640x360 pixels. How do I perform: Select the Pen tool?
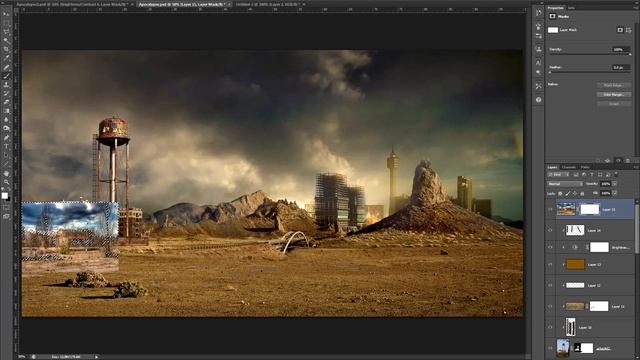(x=6, y=138)
